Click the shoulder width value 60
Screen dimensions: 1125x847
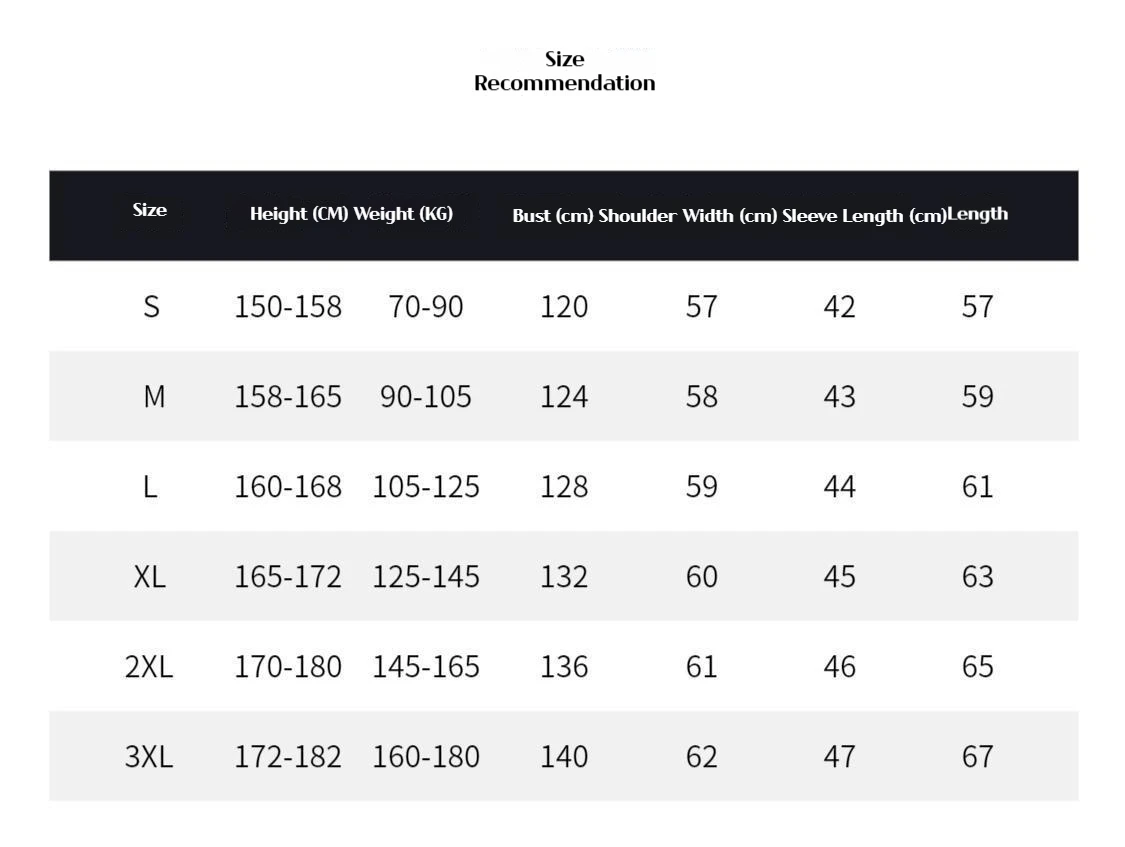(x=702, y=576)
